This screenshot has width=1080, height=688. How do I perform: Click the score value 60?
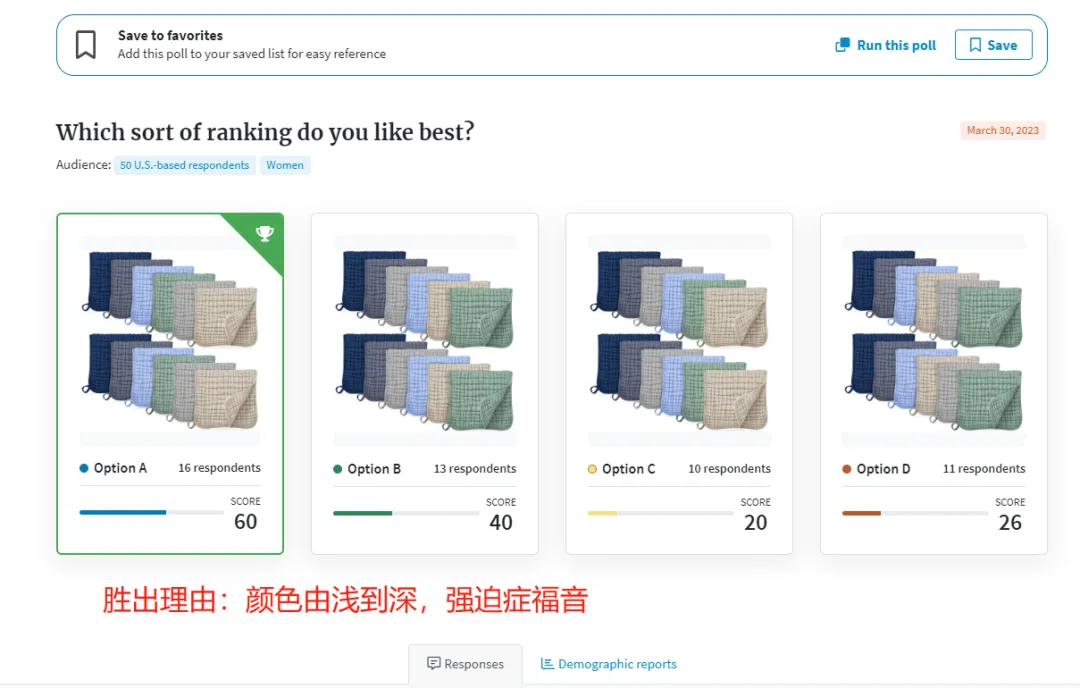coord(245,521)
